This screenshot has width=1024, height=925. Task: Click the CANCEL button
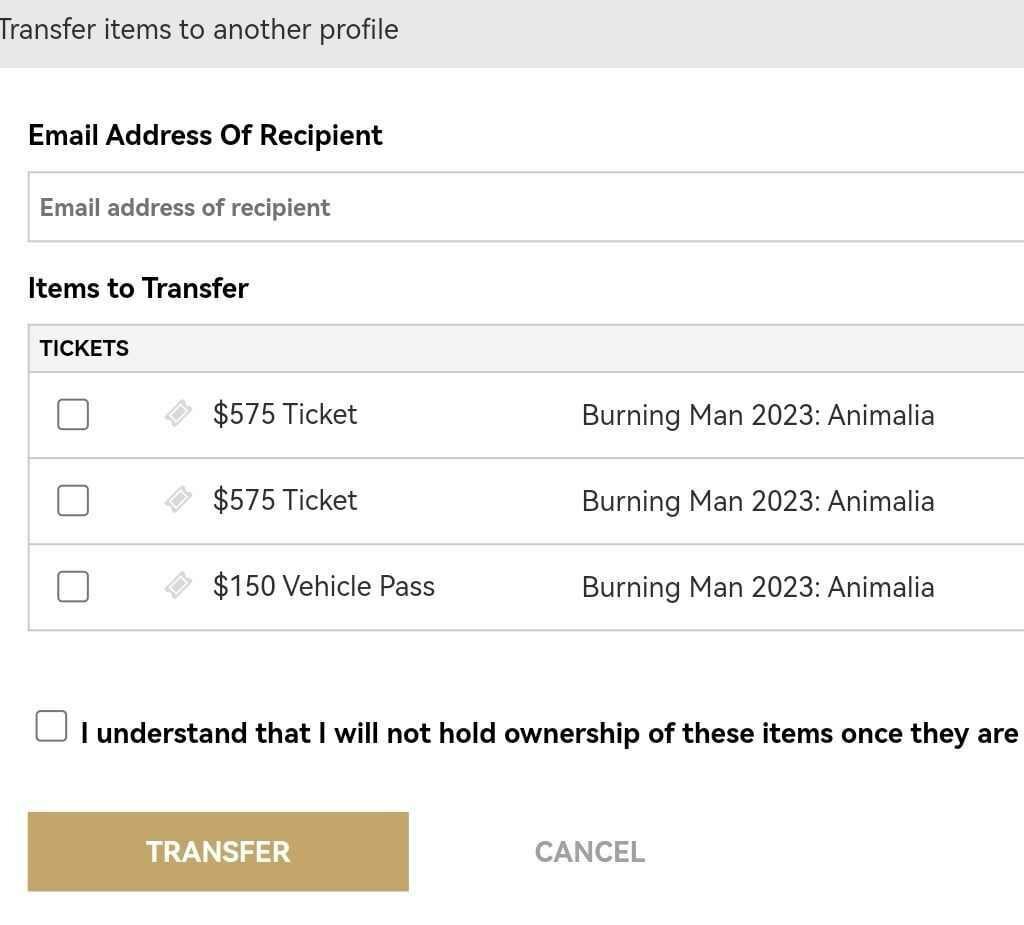[x=589, y=852]
